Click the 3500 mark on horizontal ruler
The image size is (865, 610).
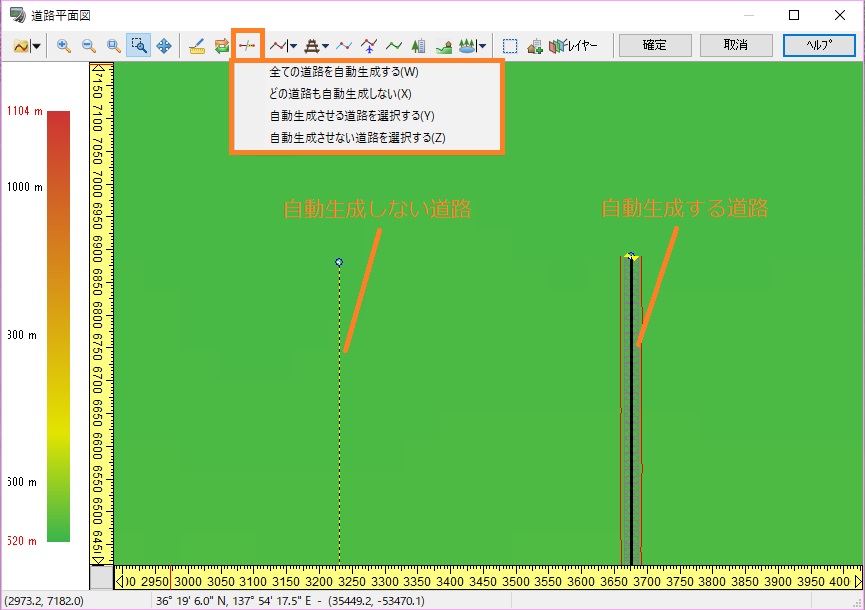(x=515, y=581)
